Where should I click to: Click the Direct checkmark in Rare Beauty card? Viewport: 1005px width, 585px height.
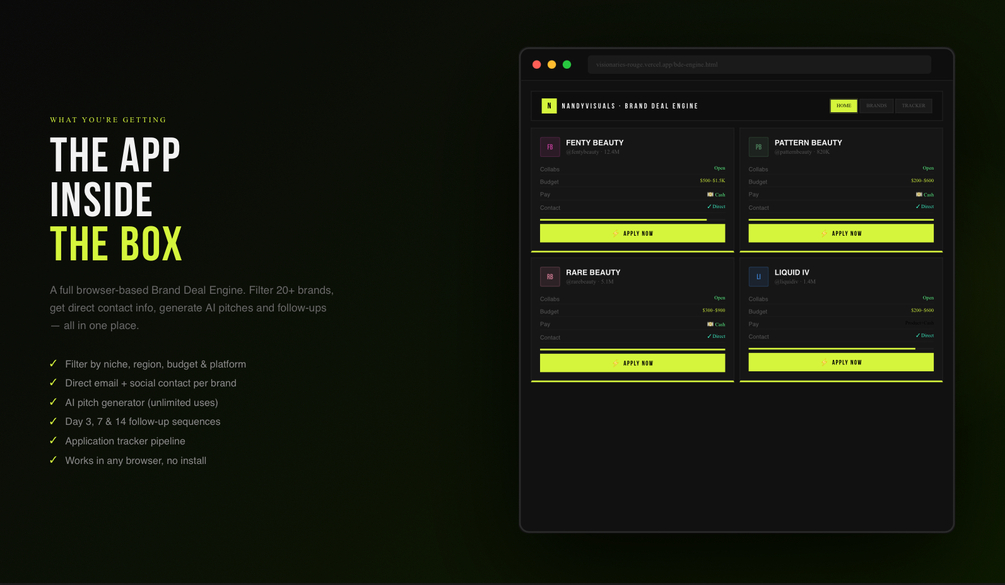709,336
